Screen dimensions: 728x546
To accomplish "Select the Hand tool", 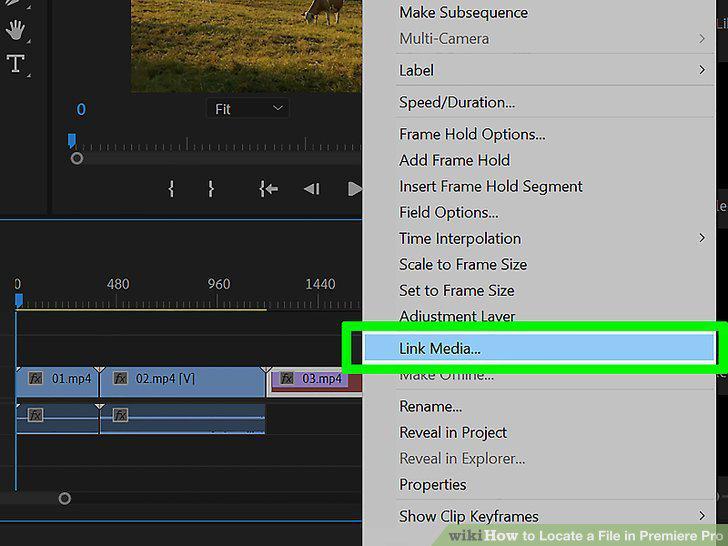I will pos(15,30).
